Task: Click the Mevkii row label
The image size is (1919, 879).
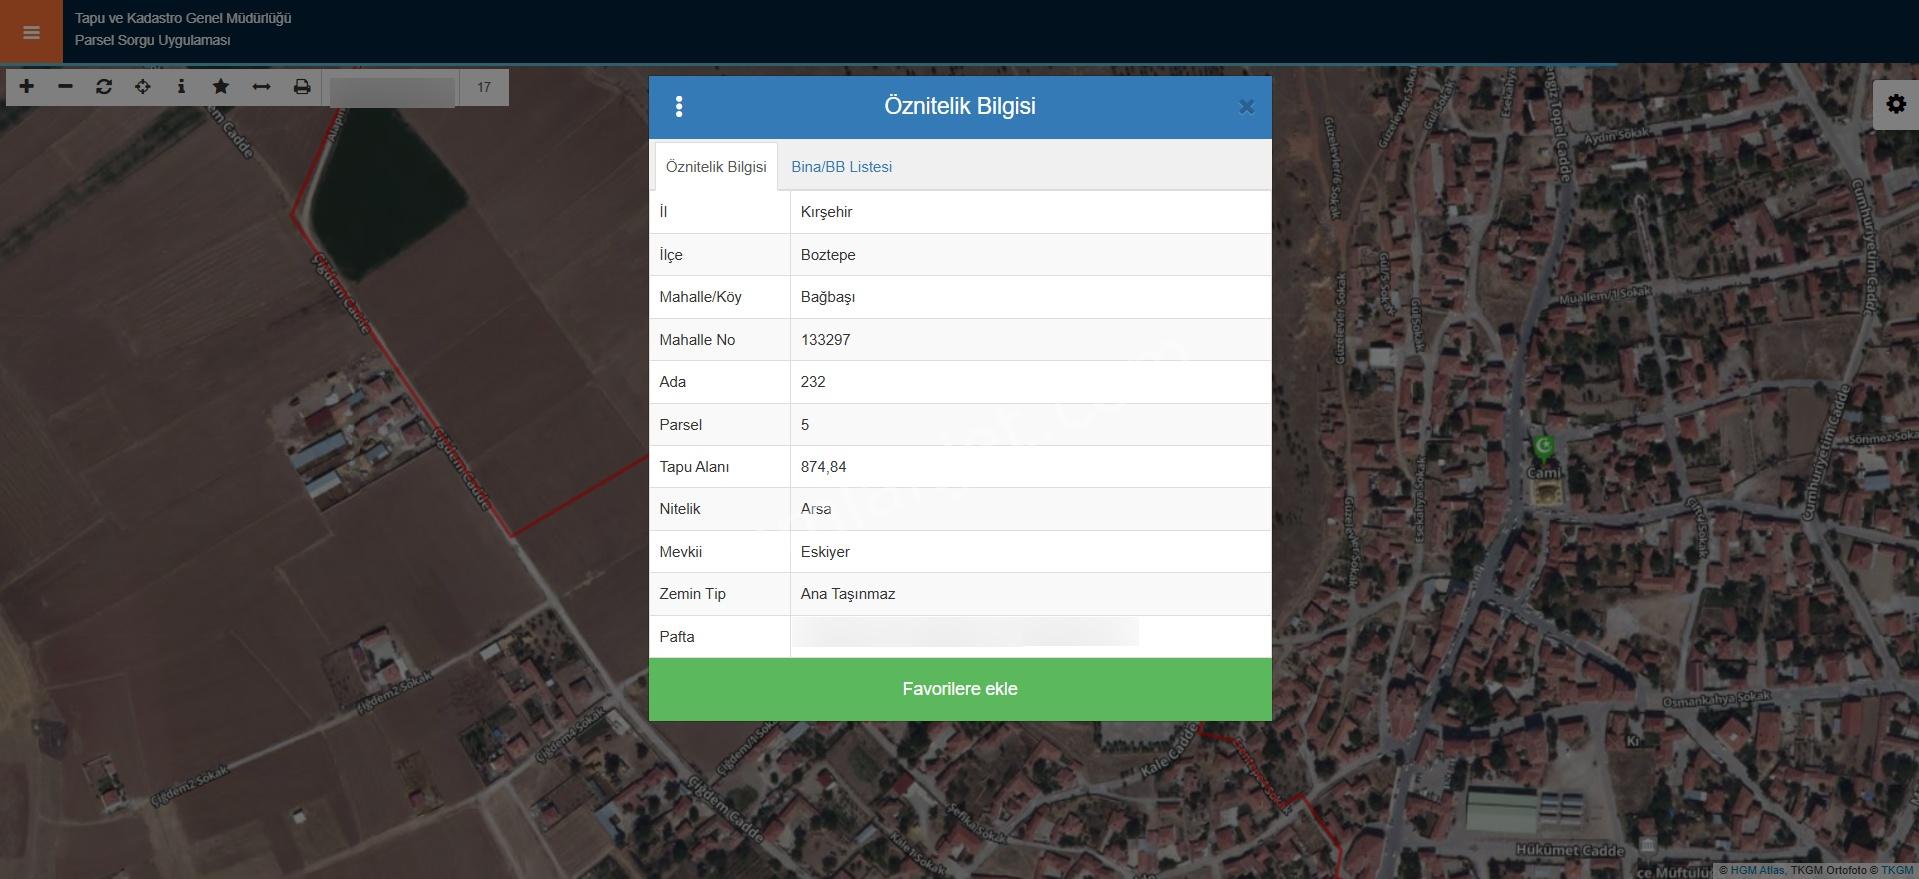Action: tap(680, 552)
